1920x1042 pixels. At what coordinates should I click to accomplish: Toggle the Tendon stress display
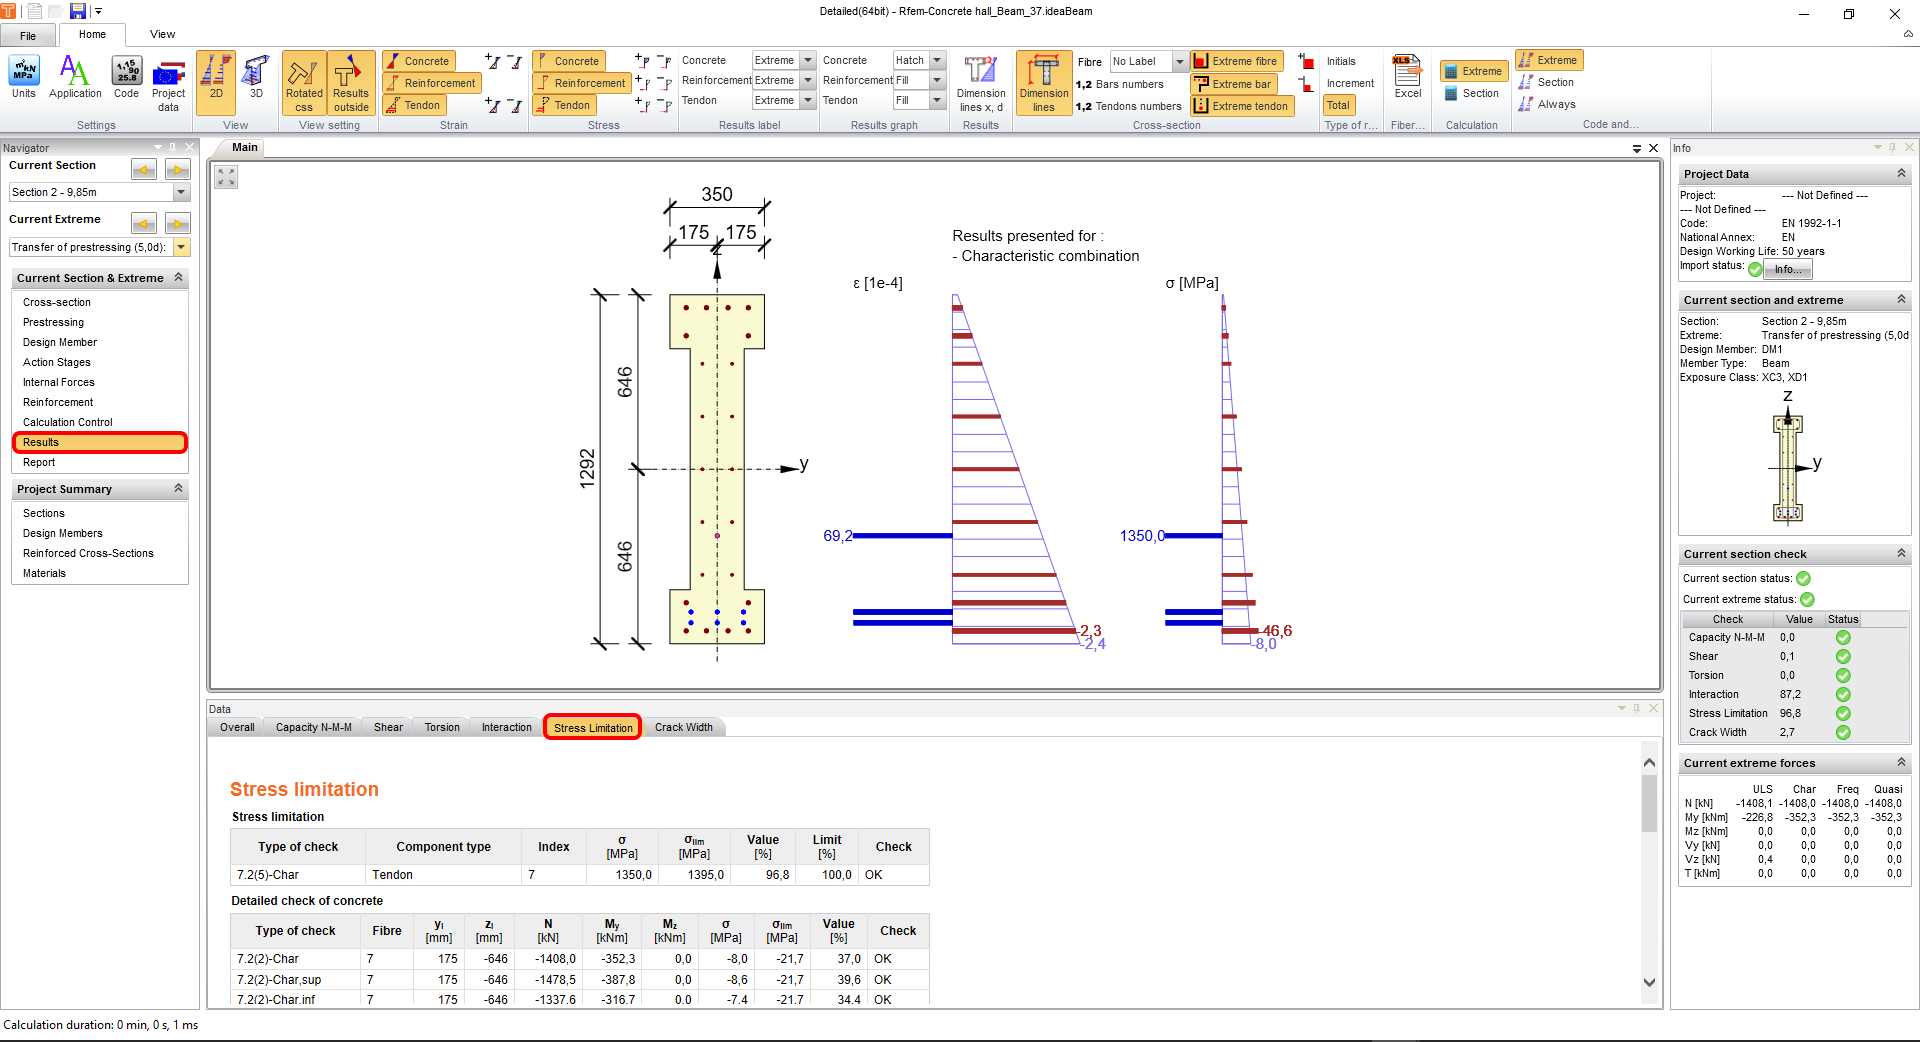pyautogui.click(x=565, y=105)
